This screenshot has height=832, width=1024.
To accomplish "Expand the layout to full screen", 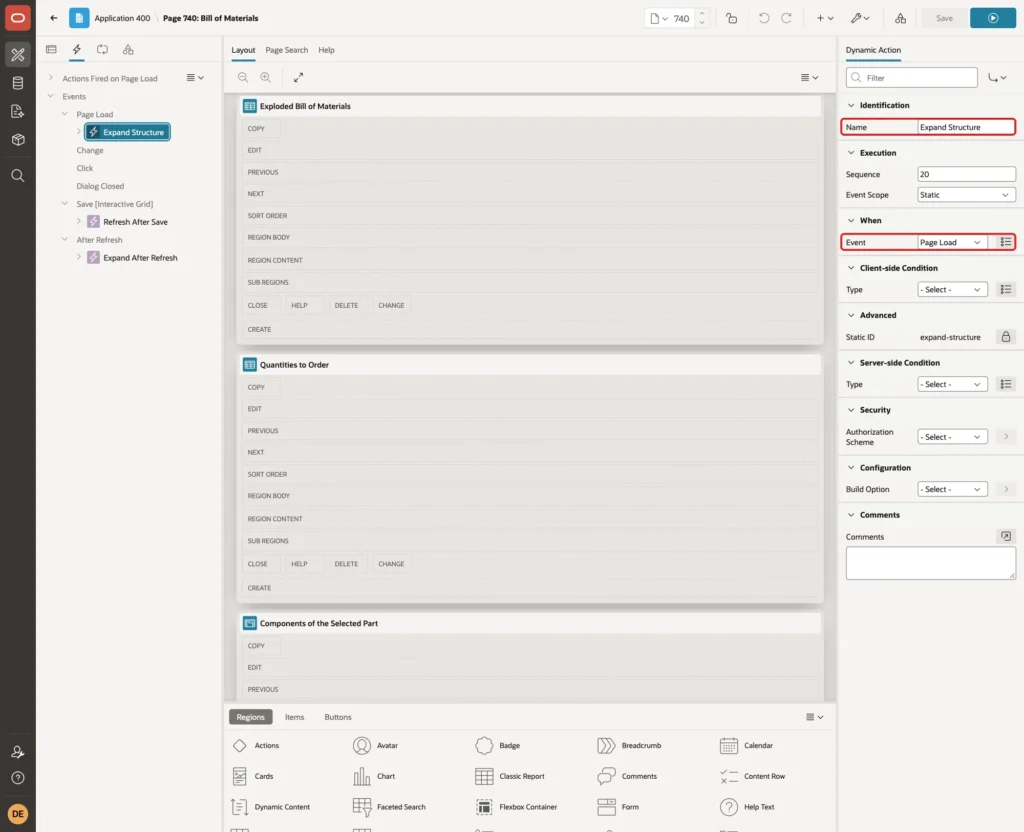I will click(x=298, y=77).
